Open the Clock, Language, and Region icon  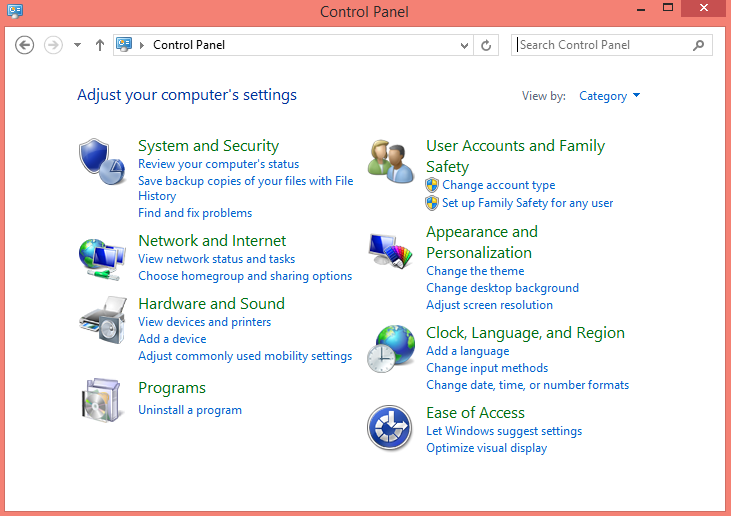tap(391, 349)
